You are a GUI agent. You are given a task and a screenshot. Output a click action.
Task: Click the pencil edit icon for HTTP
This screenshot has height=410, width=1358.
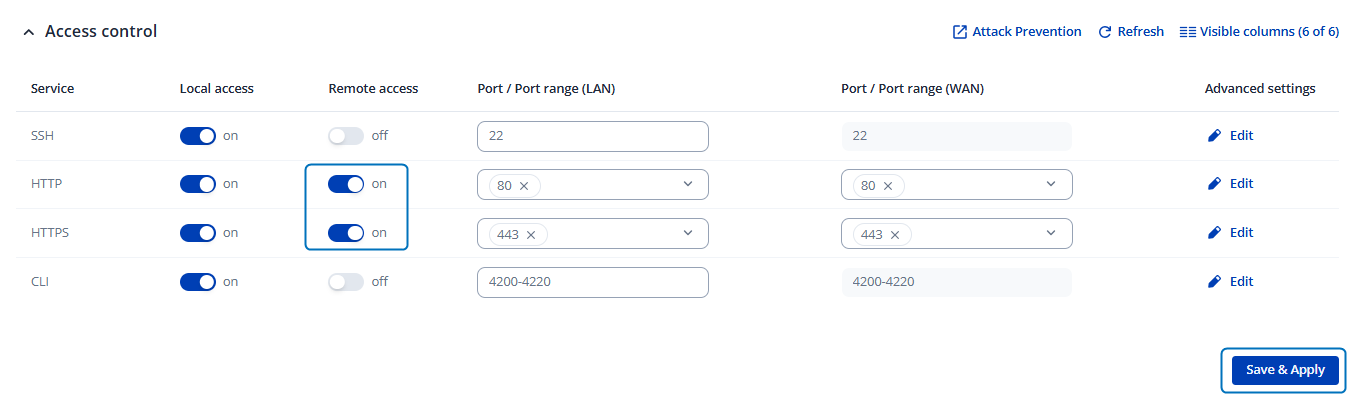coord(1215,184)
